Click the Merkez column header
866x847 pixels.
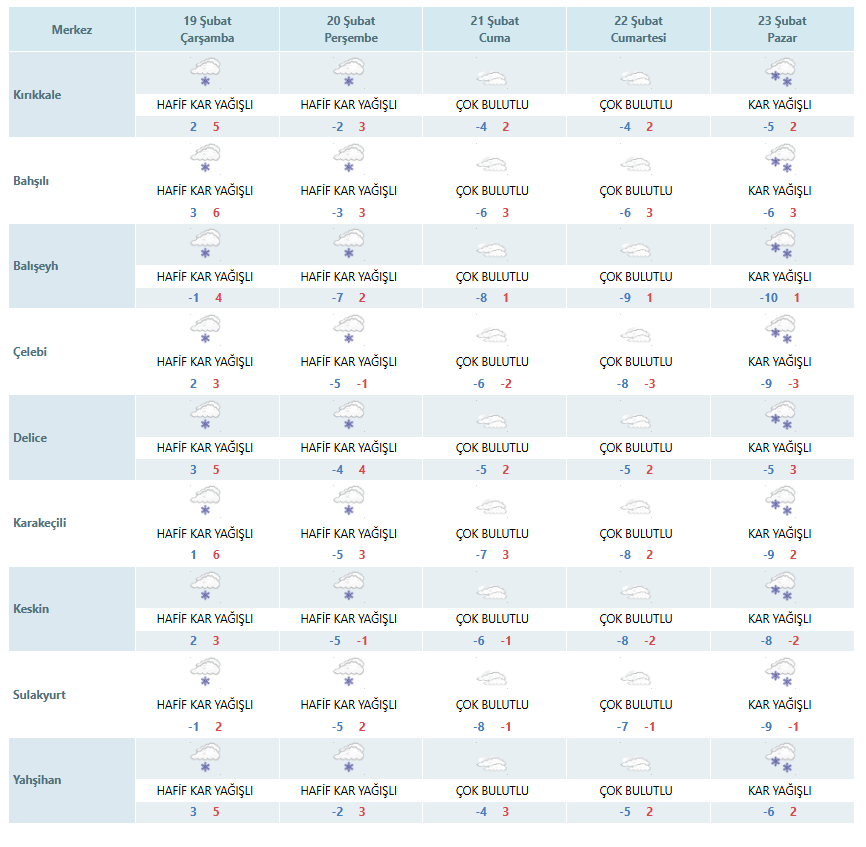click(72, 30)
